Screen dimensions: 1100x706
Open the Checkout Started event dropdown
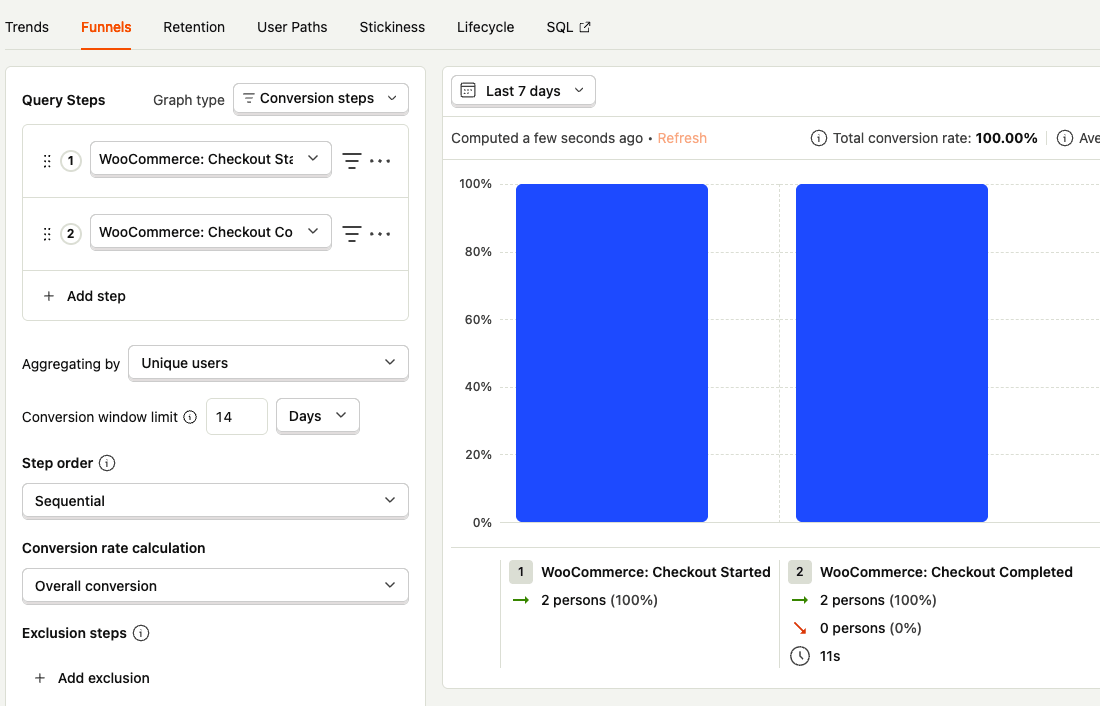pos(210,159)
